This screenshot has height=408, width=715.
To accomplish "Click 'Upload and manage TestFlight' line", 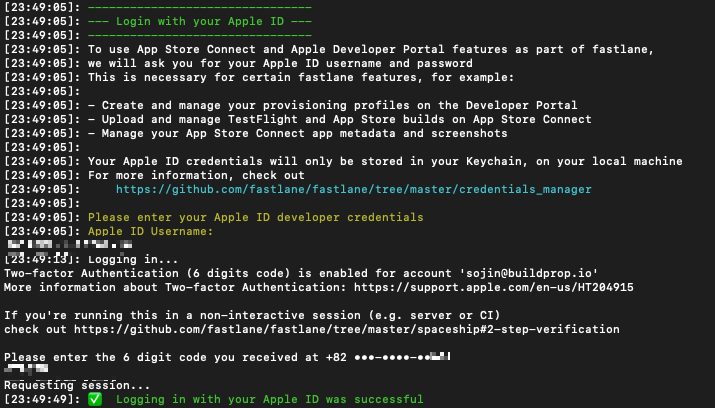I will pyautogui.click(x=340, y=119).
